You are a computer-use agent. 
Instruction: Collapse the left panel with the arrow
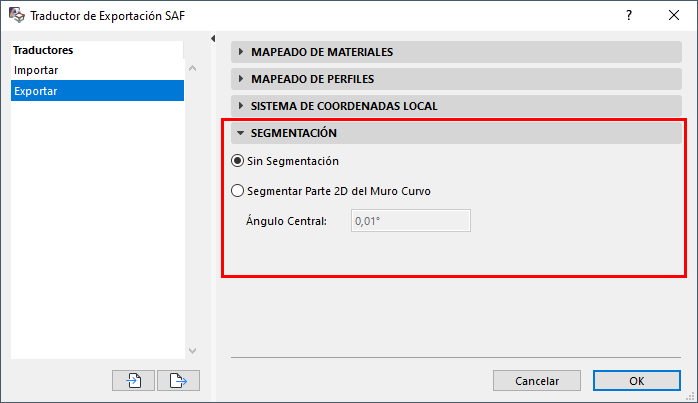[213, 39]
